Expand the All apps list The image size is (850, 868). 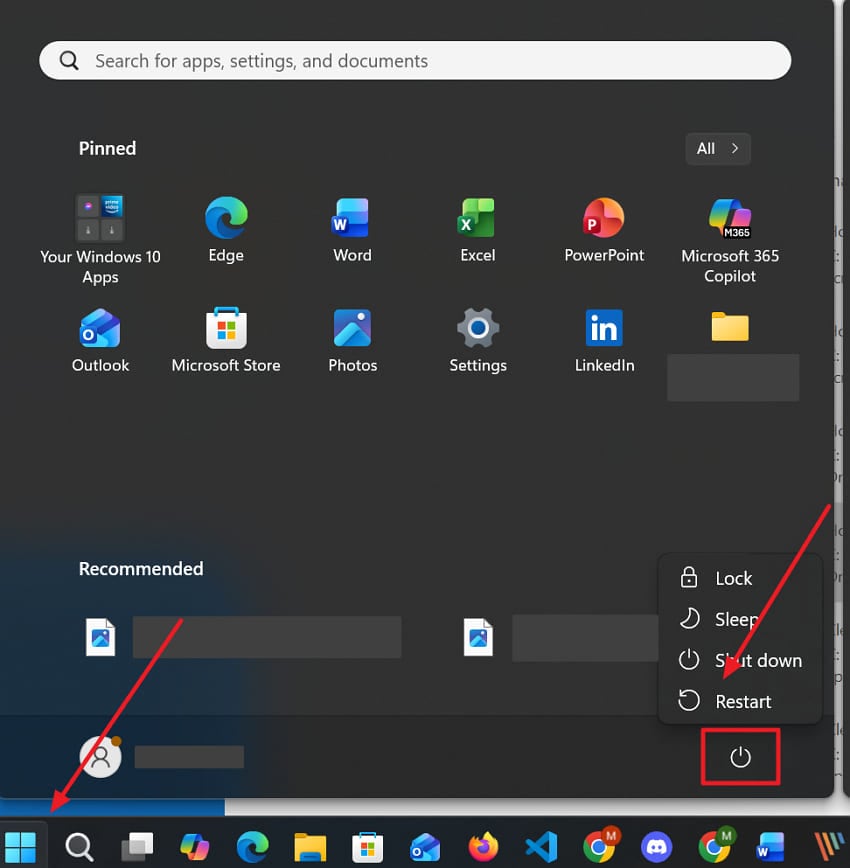pyautogui.click(x=717, y=148)
